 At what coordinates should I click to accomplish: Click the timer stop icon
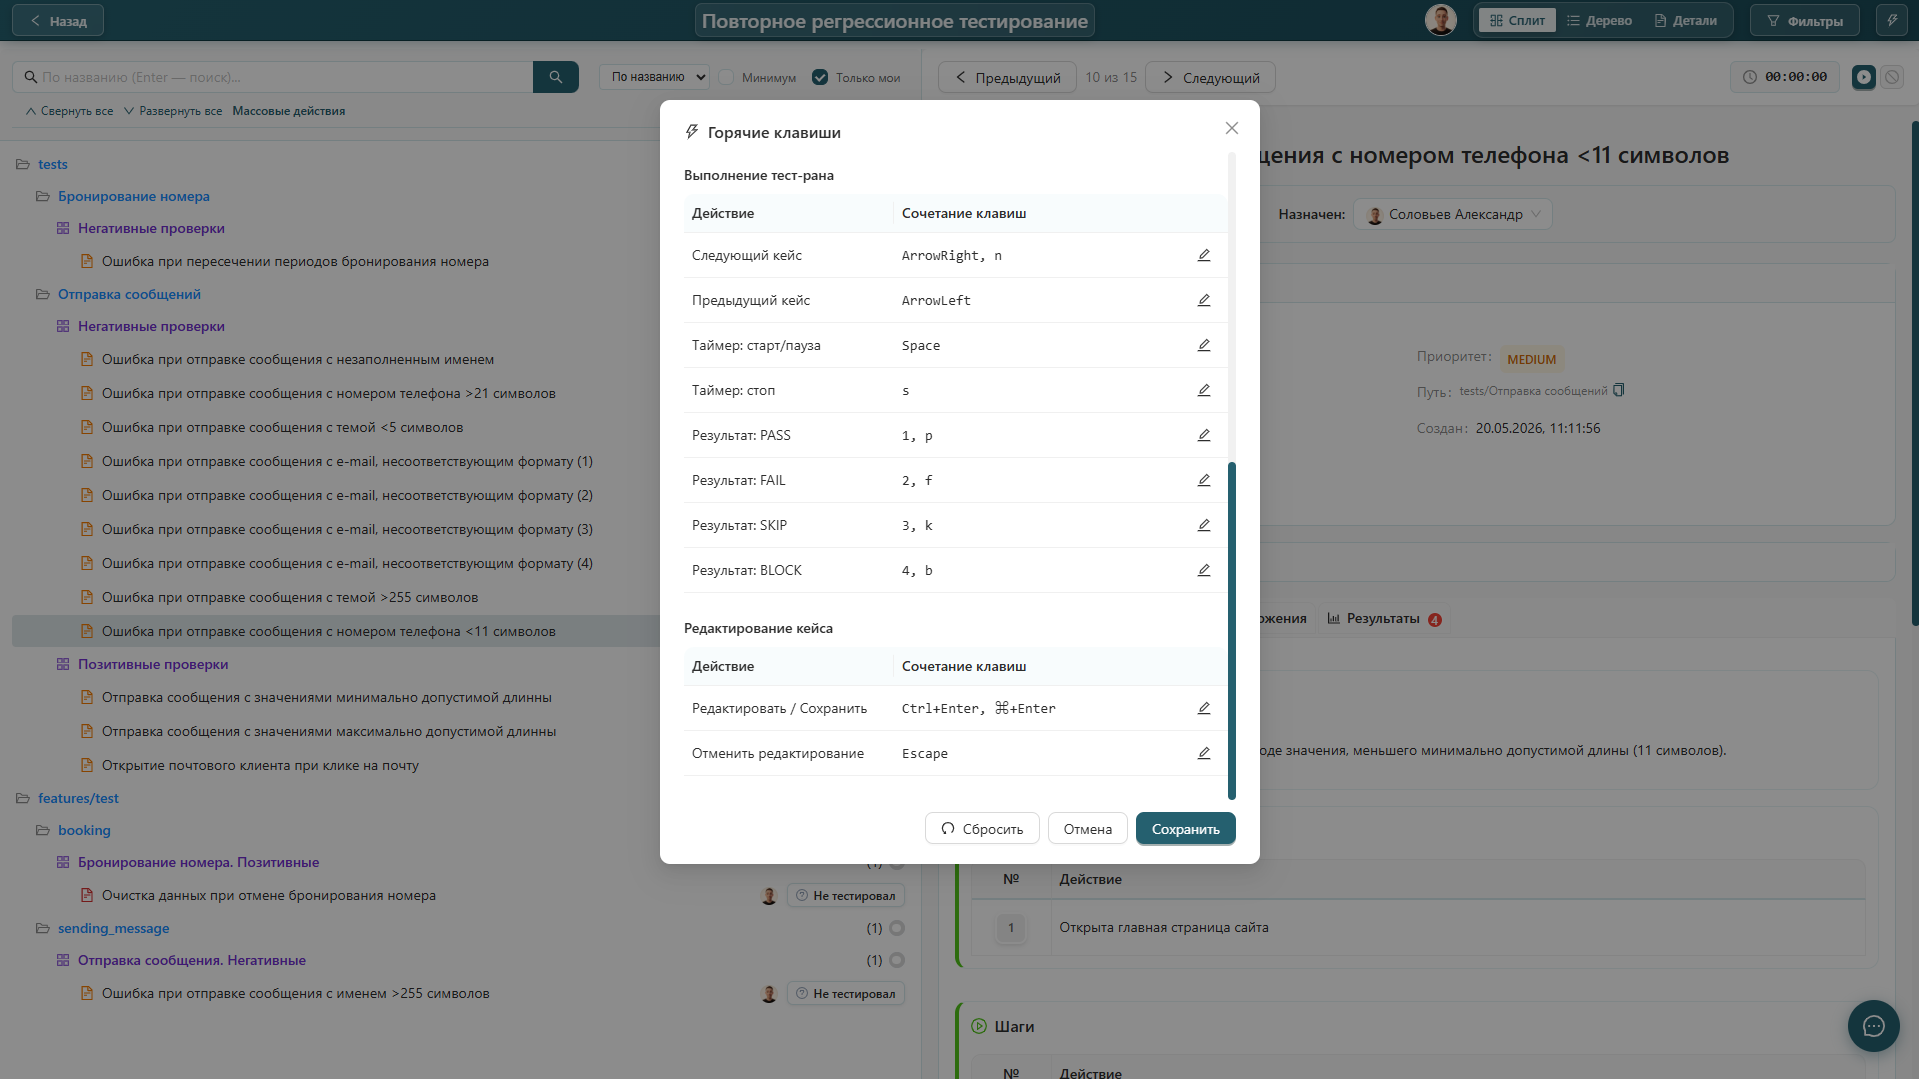[x=1892, y=77]
